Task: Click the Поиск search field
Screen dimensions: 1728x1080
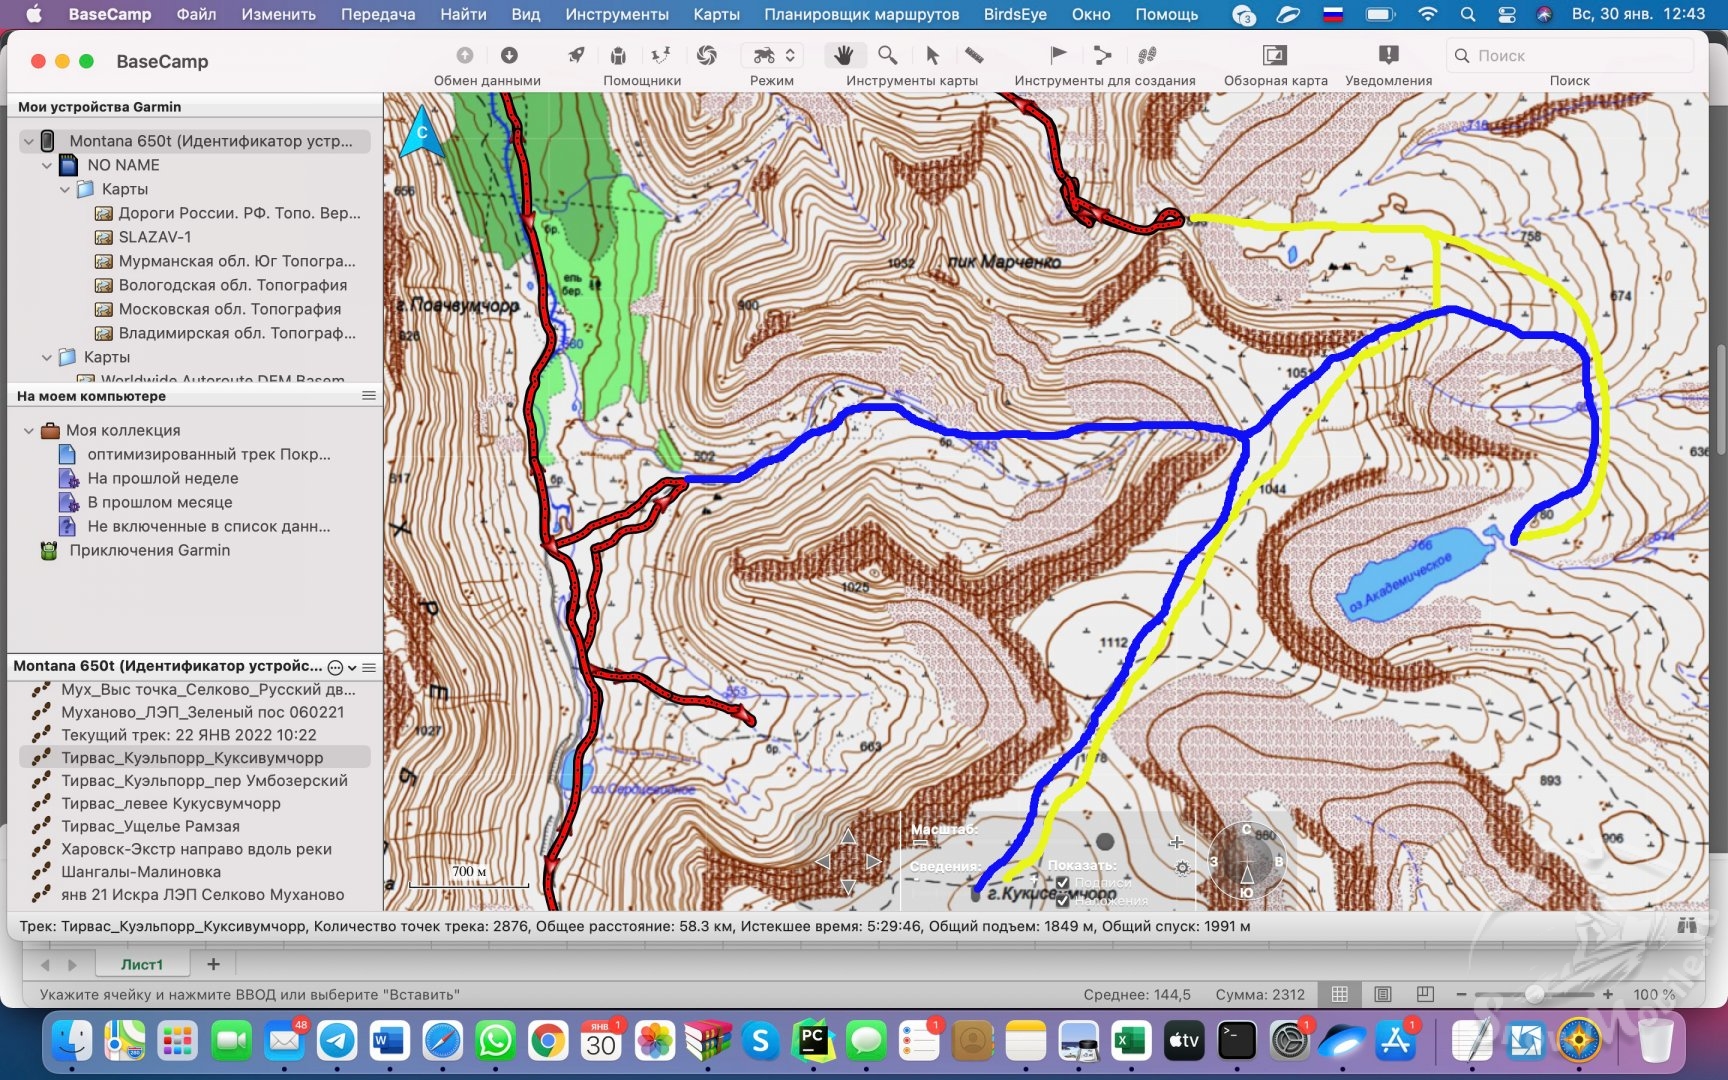Action: coord(1570,56)
